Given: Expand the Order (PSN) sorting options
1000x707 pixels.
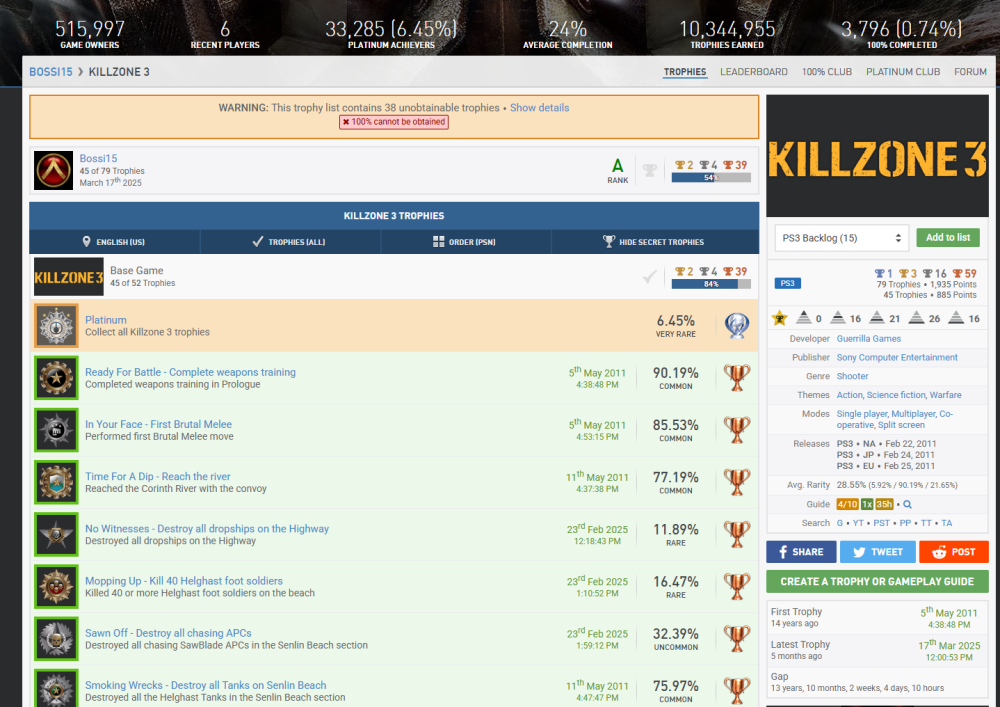Looking at the screenshot, I should (x=464, y=242).
